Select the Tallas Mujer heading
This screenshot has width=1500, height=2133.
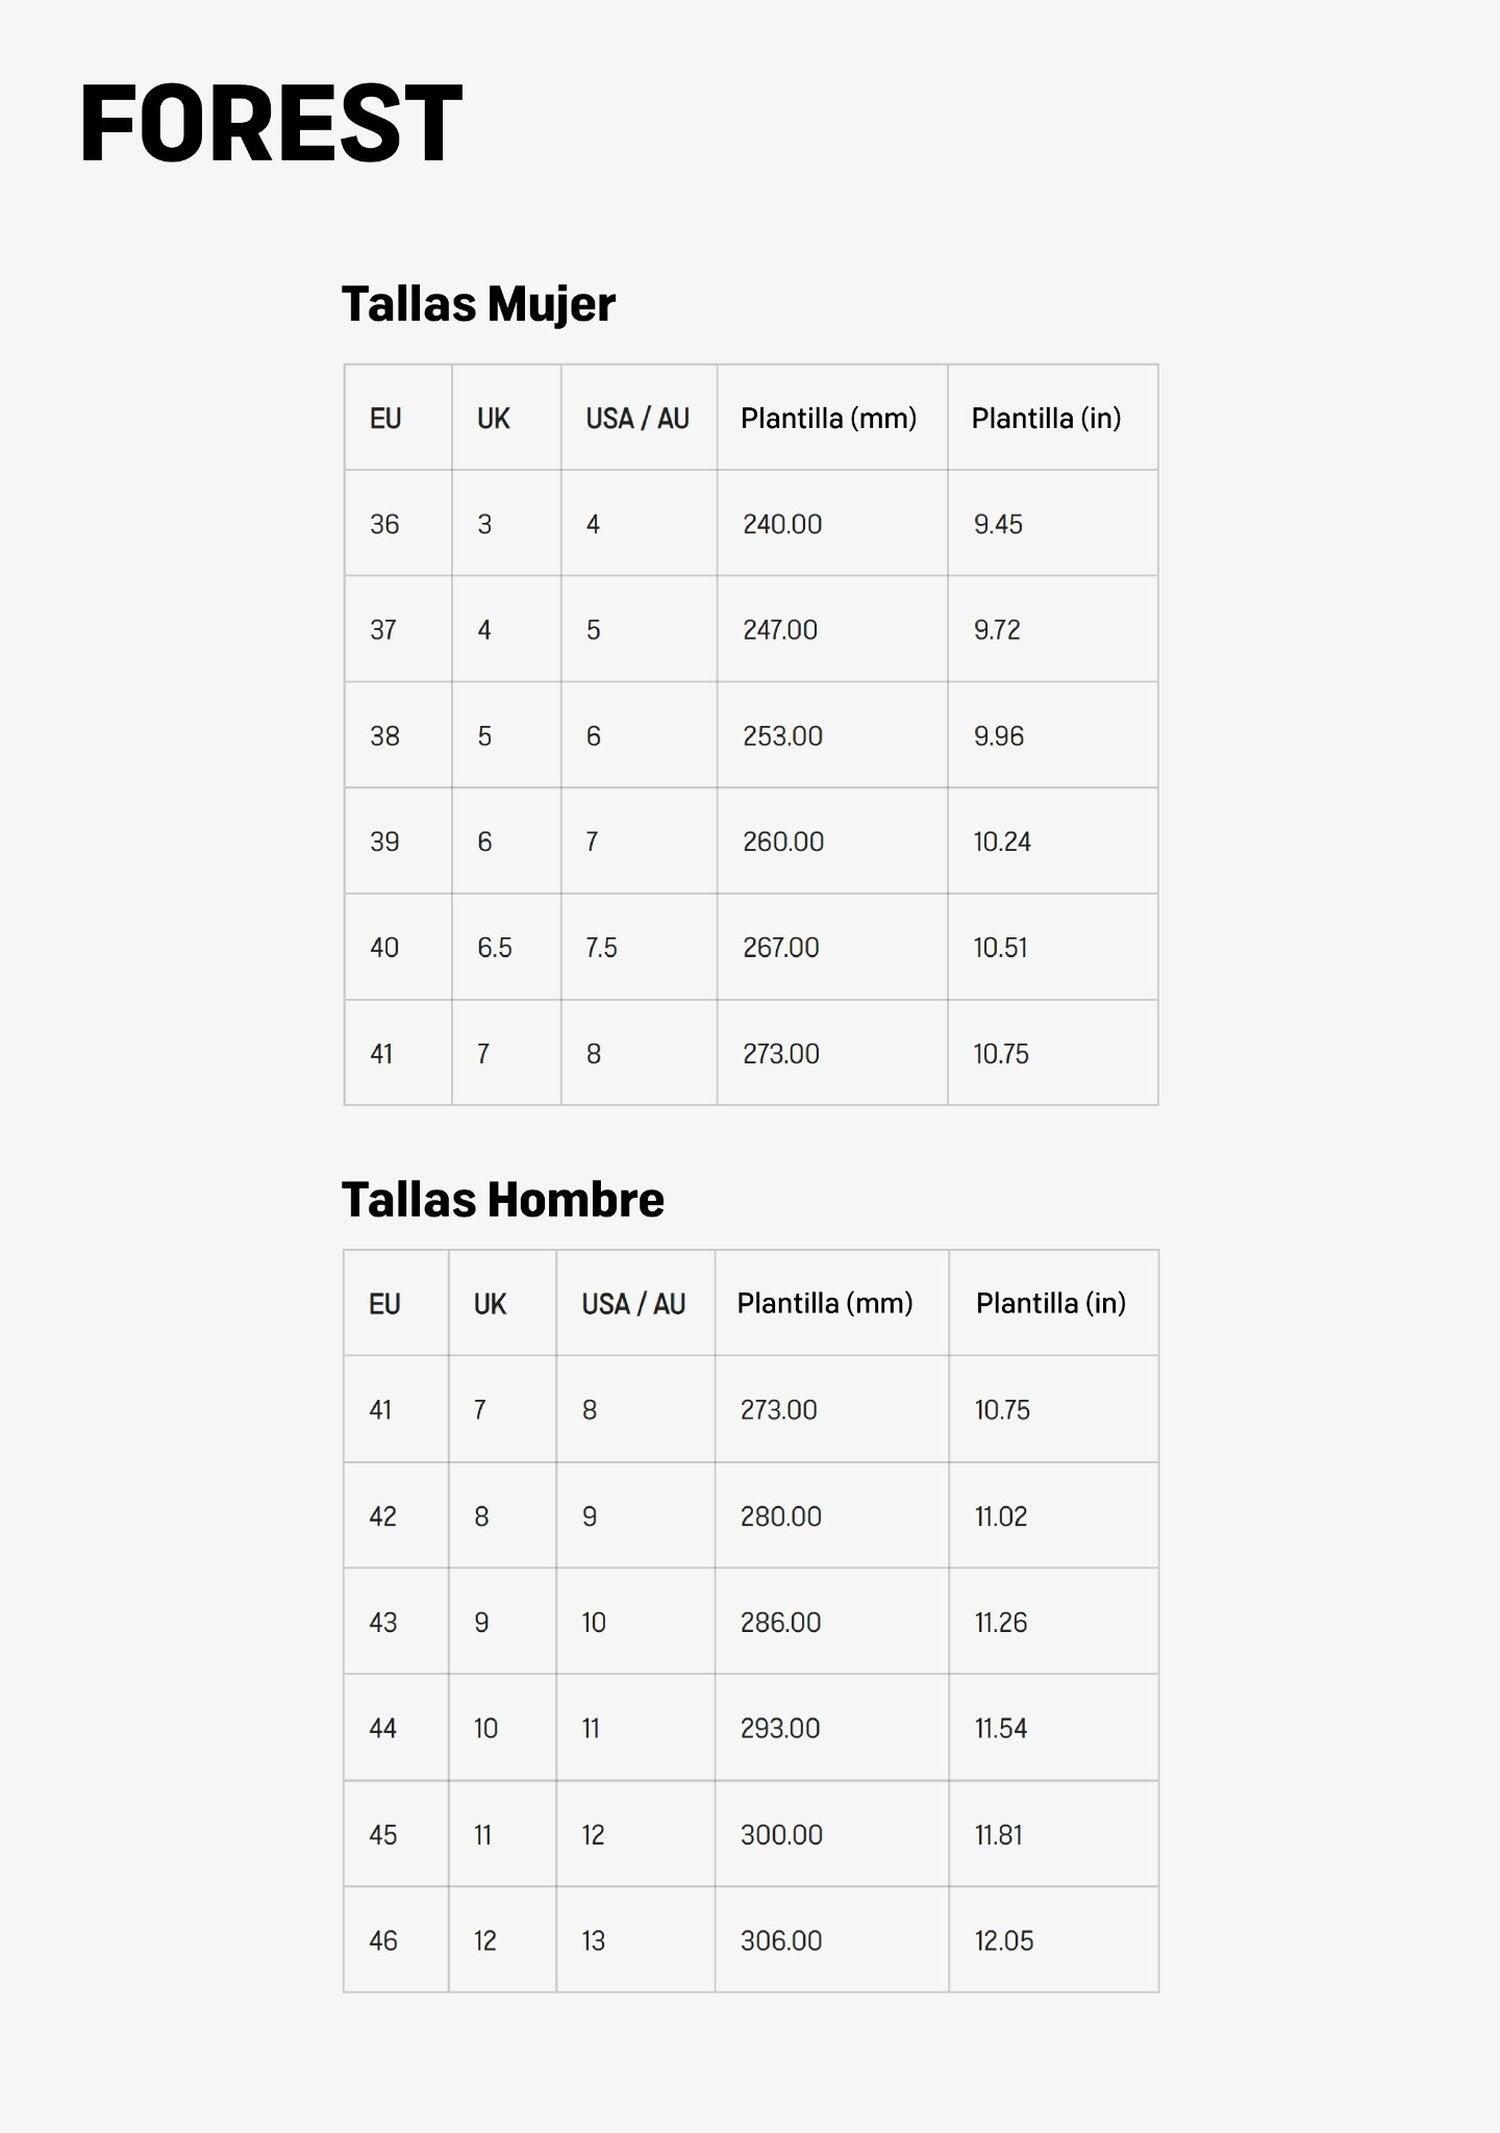click(478, 304)
